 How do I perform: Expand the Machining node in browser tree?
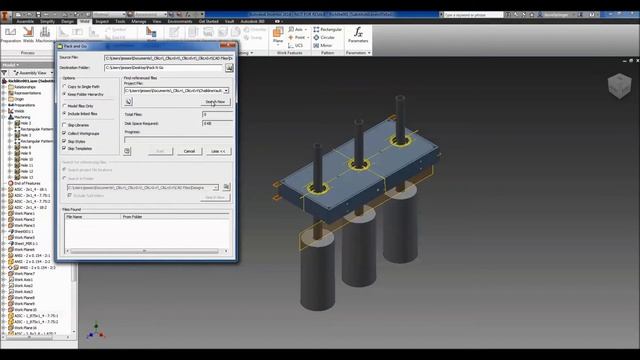4,117
